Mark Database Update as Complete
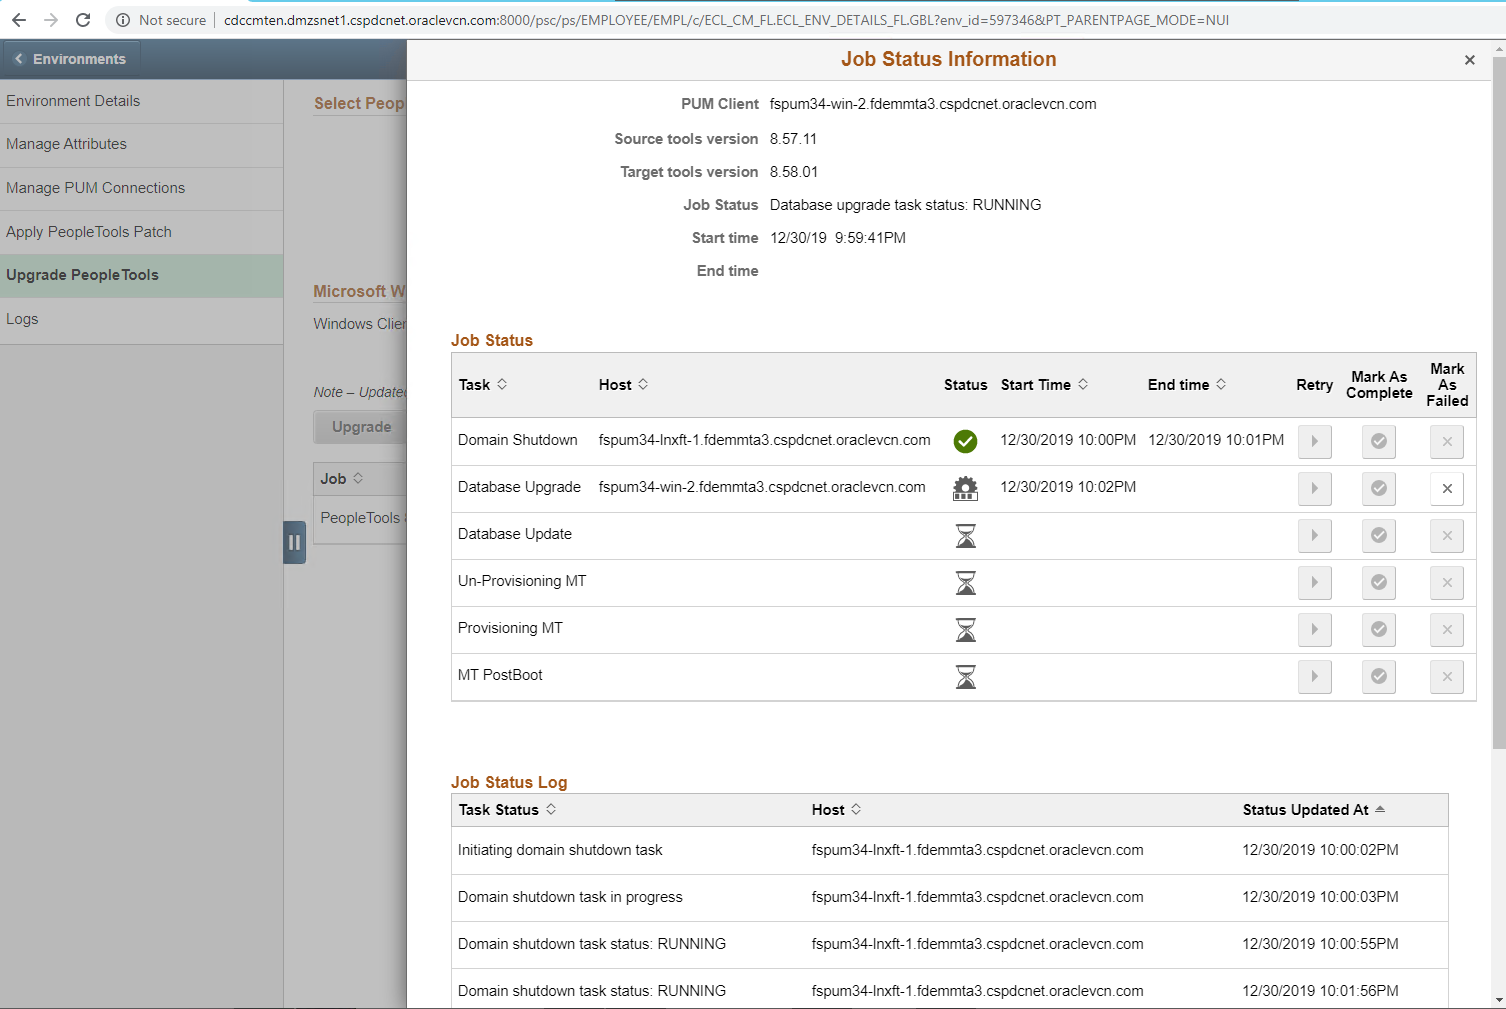Image resolution: width=1506 pixels, height=1009 pixels. tap(1378, 535)
